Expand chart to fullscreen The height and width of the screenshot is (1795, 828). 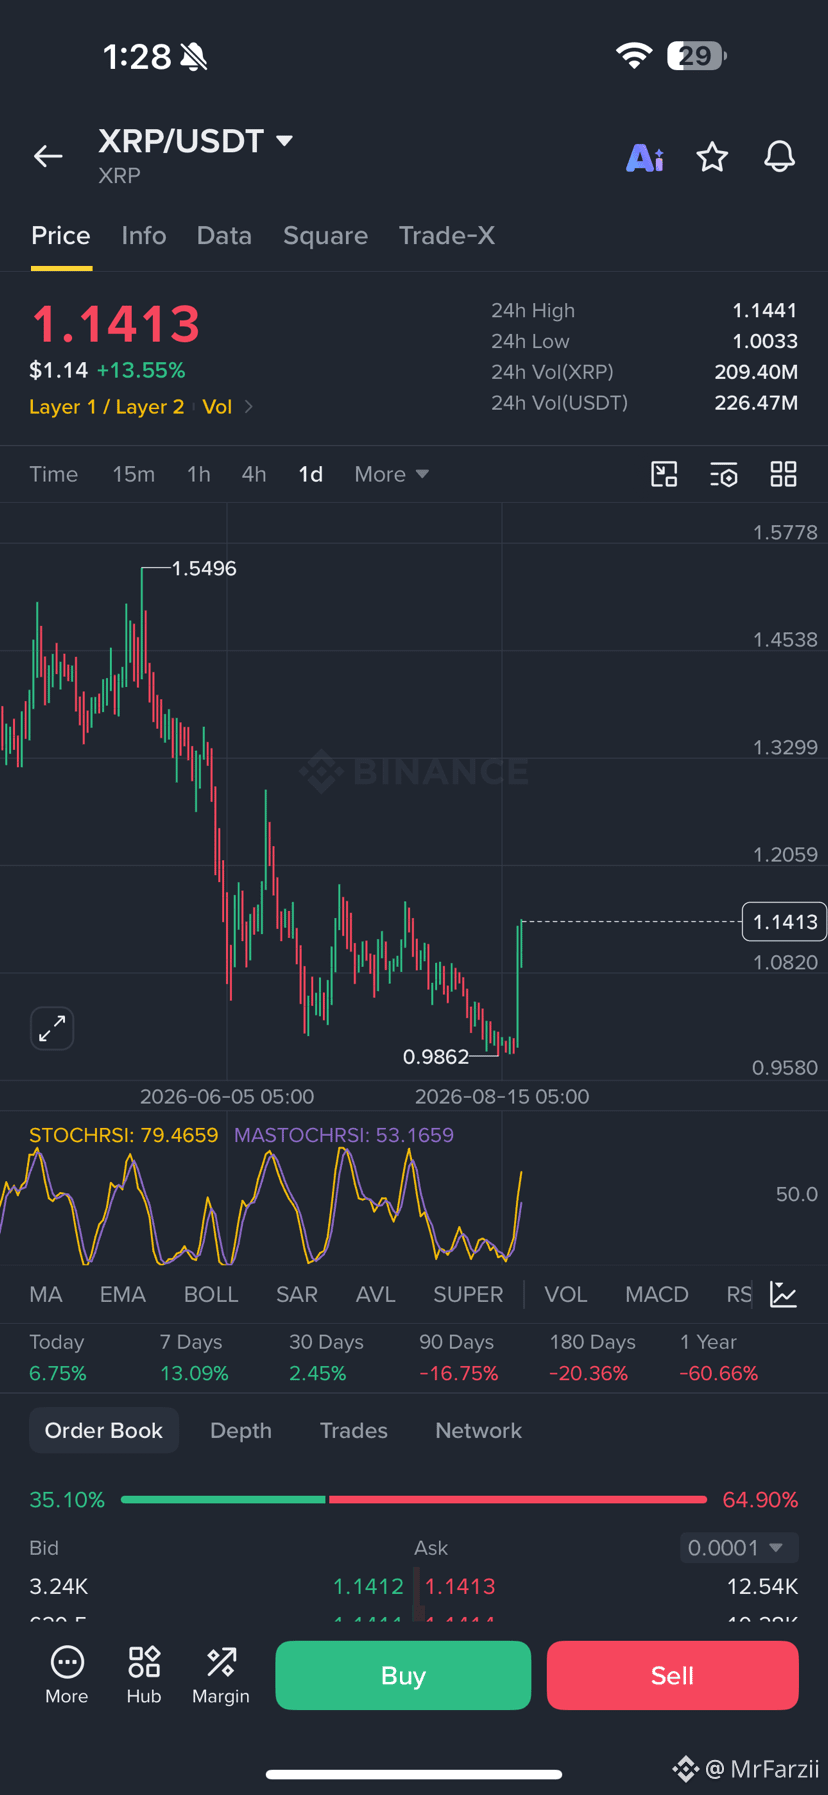(x=52, y=1028)
